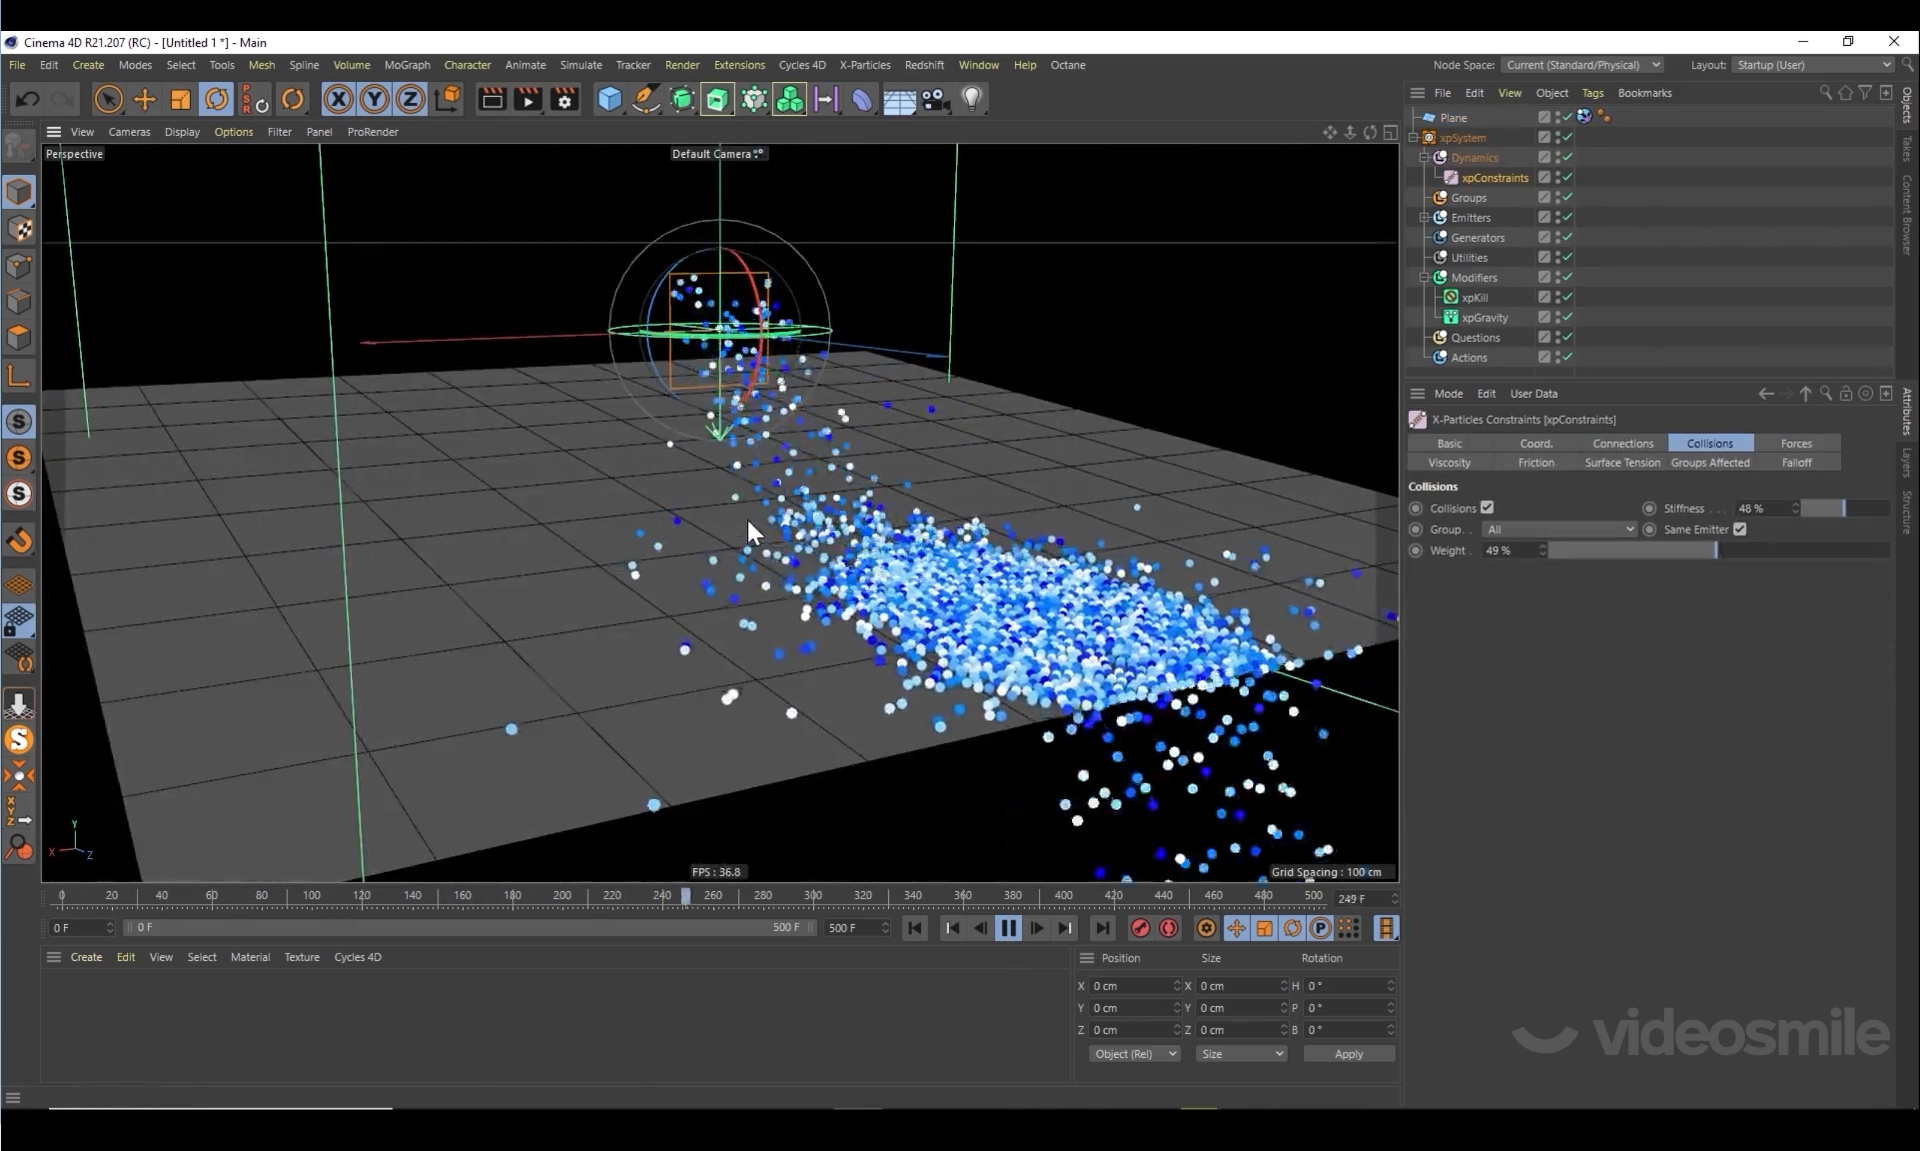The height and width of the screenshot is (1151, 1920).
Task: Open the Edit Render Settings icon
Action: (565, 99)
